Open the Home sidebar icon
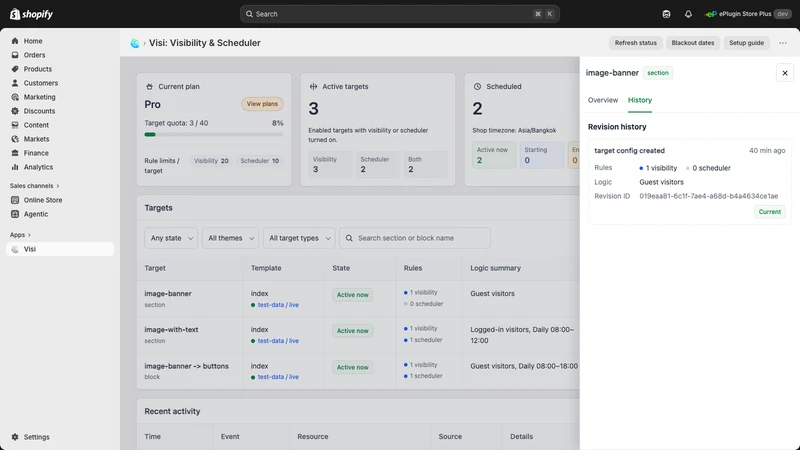 tap(15, 41)
